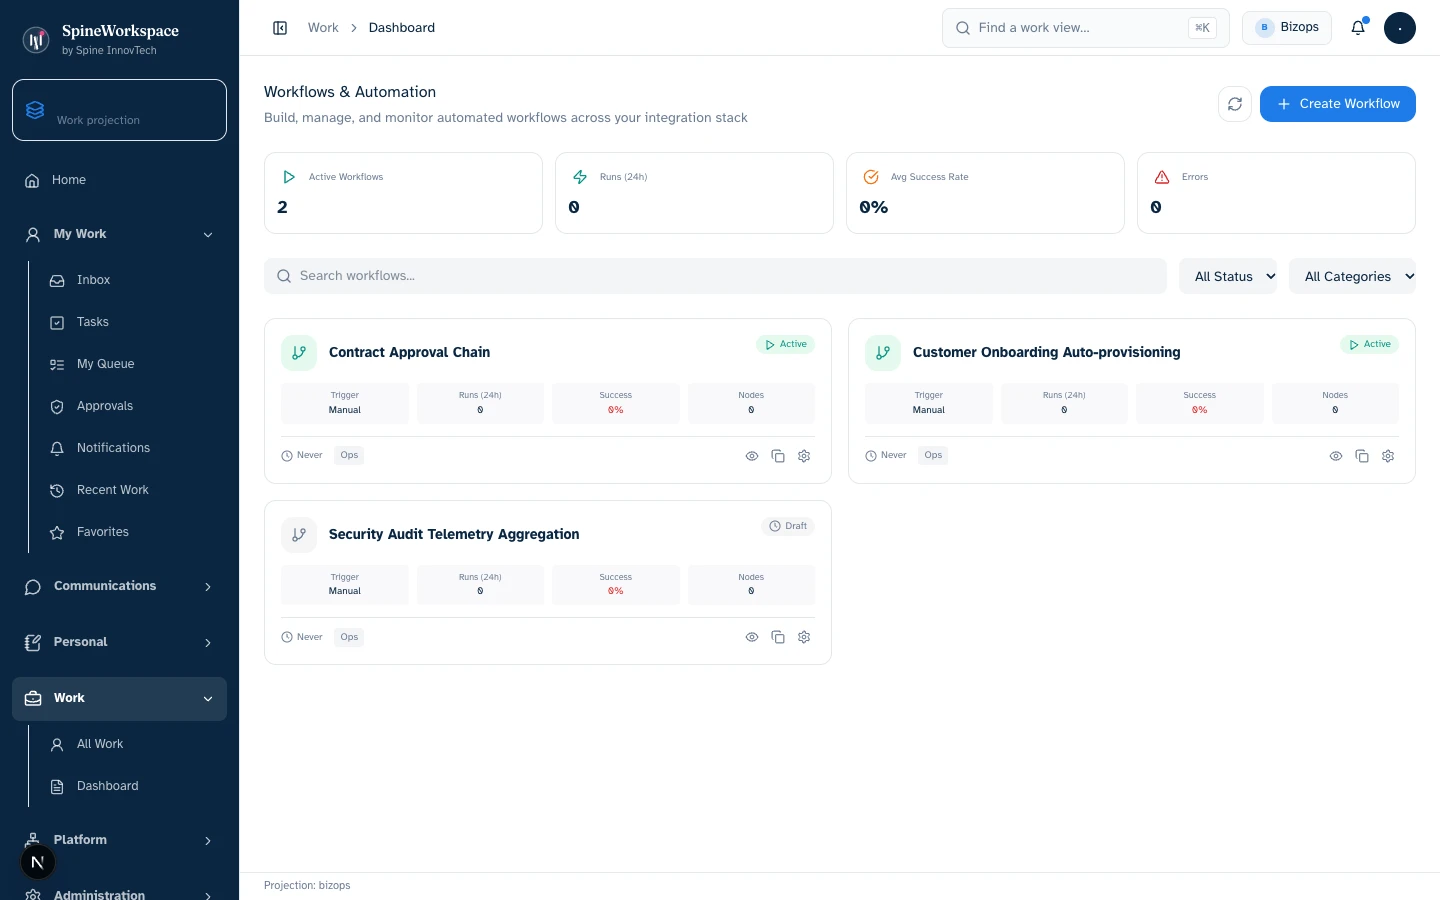Click the Work breadcrumb link
This screenshot has width=1440, height=900.
pyautogui.click(x=323, y=28)
